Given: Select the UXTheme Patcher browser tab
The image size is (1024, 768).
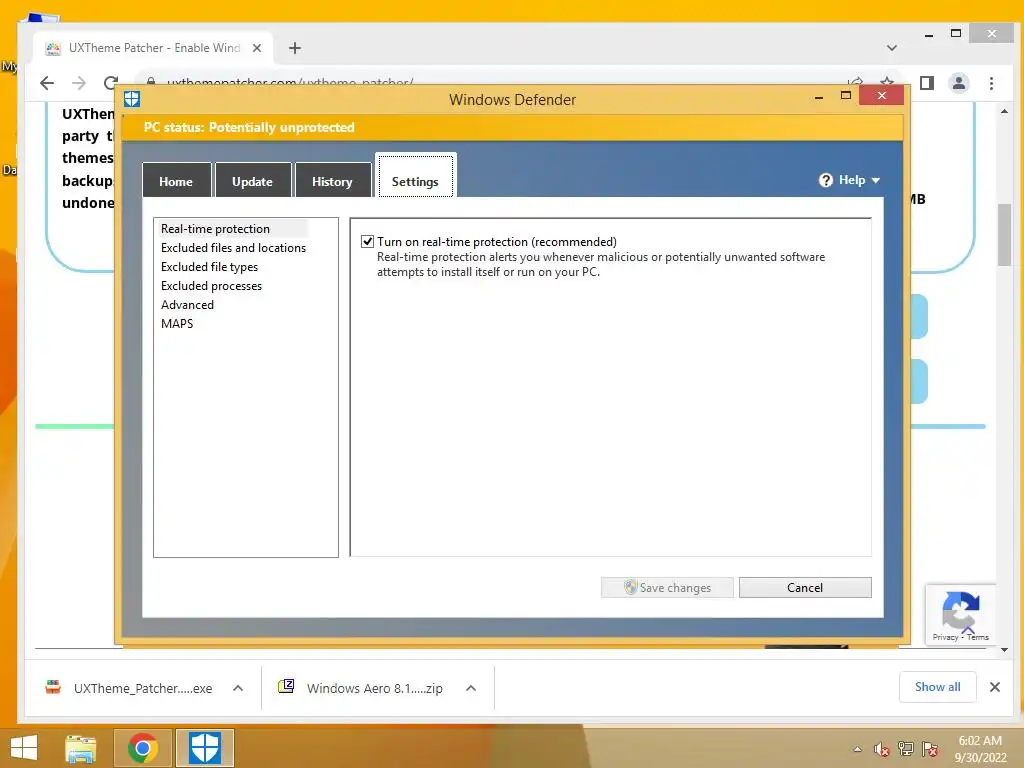Looking at the screenshot, I should [x=152, y=48].
